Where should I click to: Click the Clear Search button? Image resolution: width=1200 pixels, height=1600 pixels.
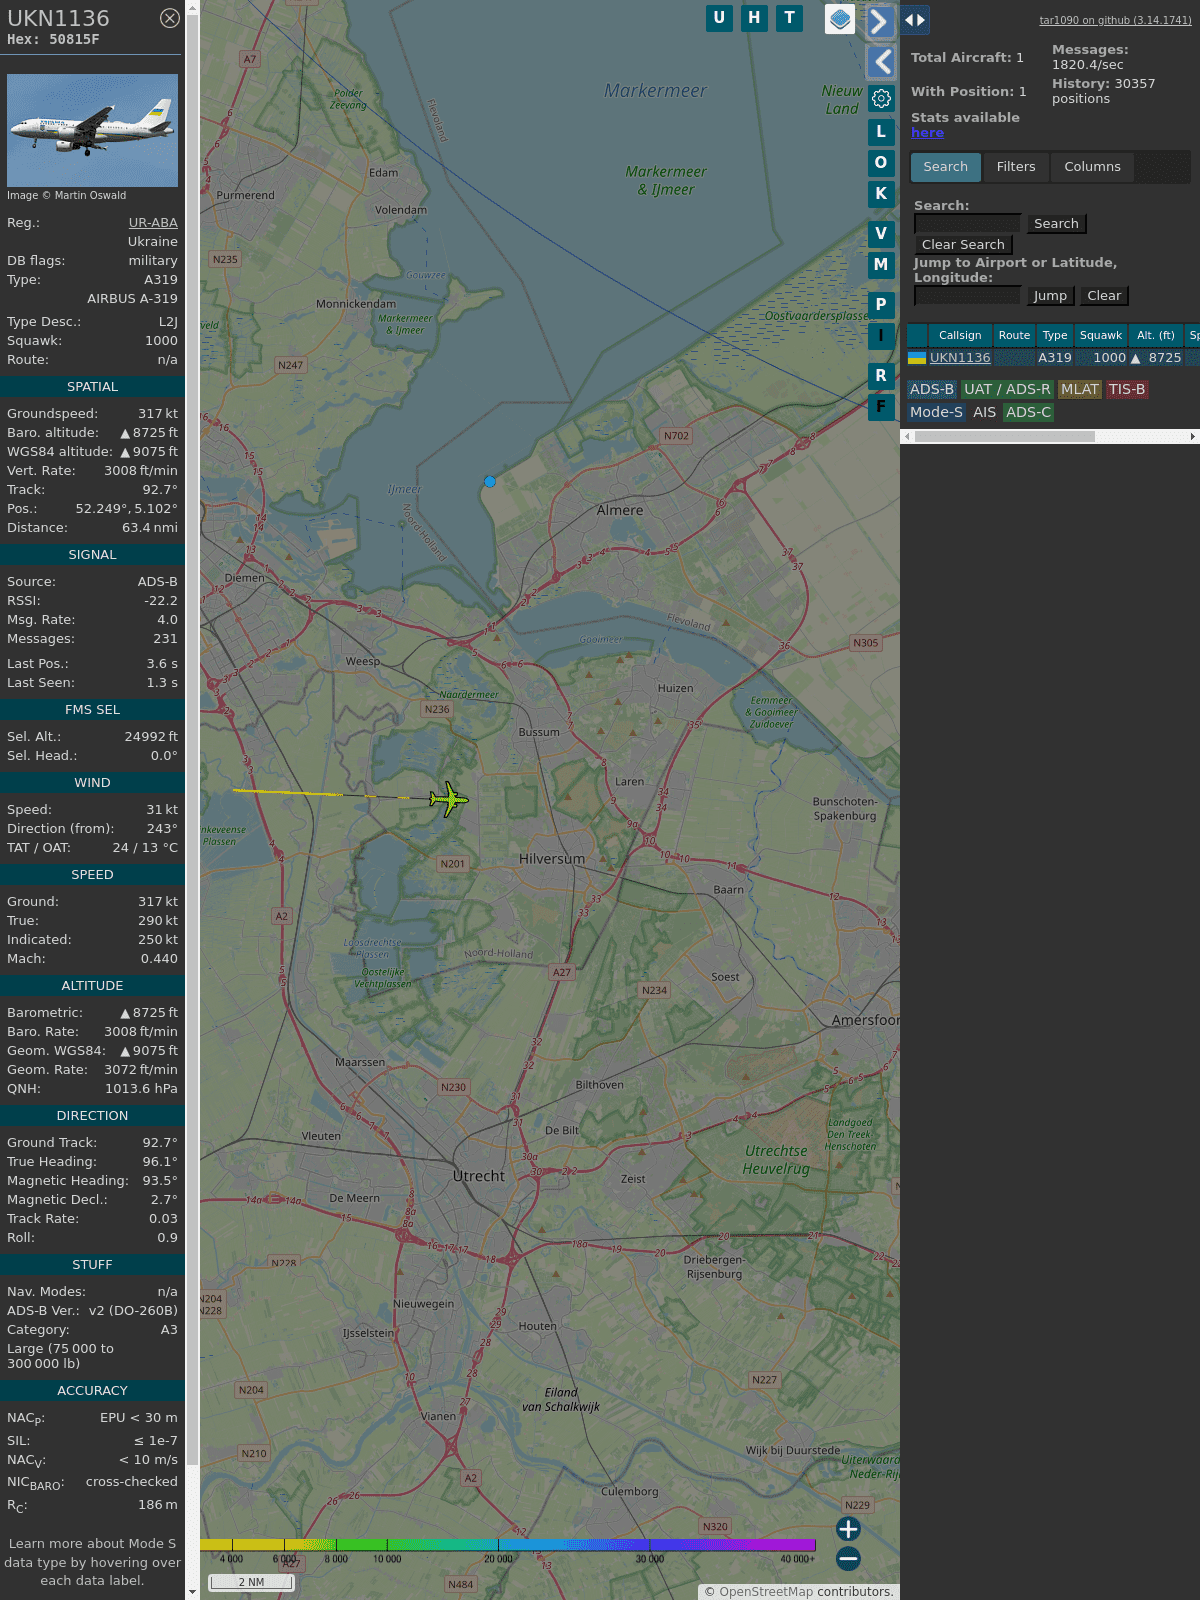963,245
